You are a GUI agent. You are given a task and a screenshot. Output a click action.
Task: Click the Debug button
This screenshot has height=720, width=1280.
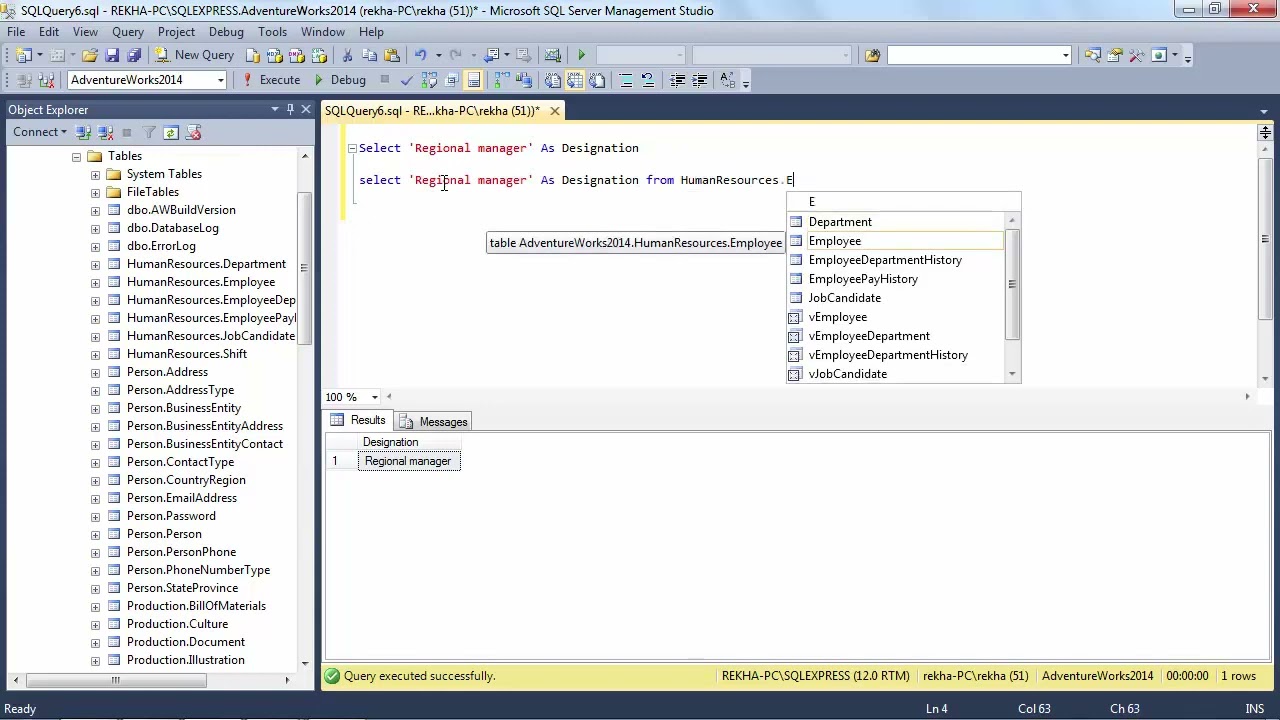coord(339,80)
